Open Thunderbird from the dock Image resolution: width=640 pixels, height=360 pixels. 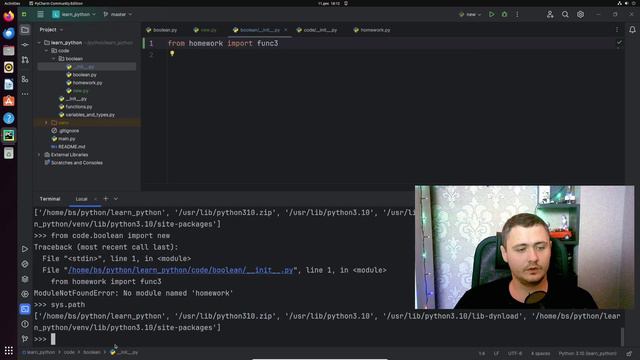pos(9,33)
